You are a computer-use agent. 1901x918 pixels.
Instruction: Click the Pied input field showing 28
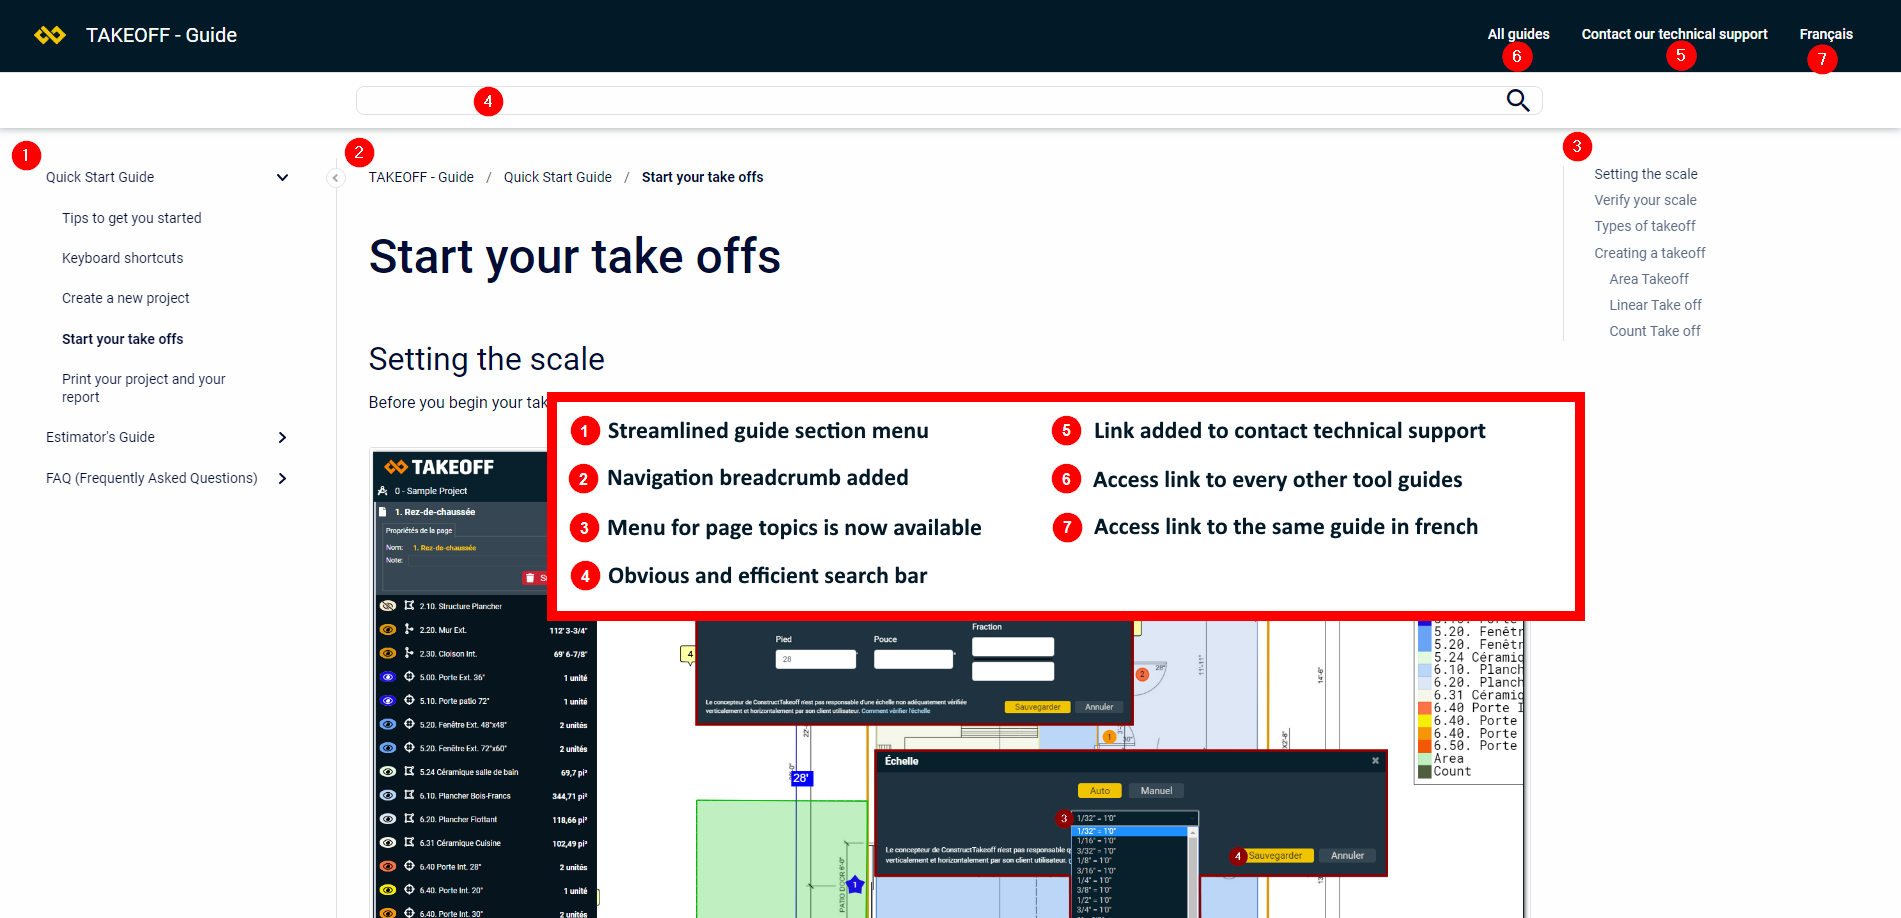tap(816, 659)
